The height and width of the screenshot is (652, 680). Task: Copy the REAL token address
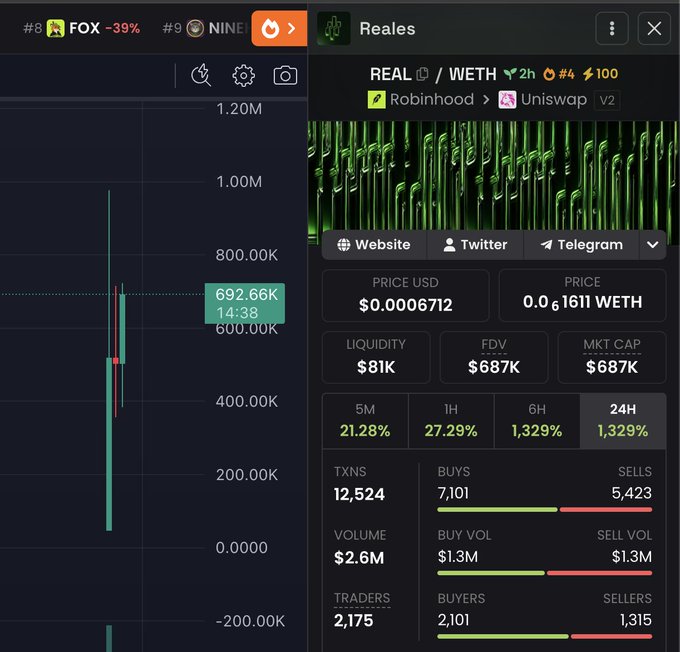pyautogui.click(x=422, y=74)
